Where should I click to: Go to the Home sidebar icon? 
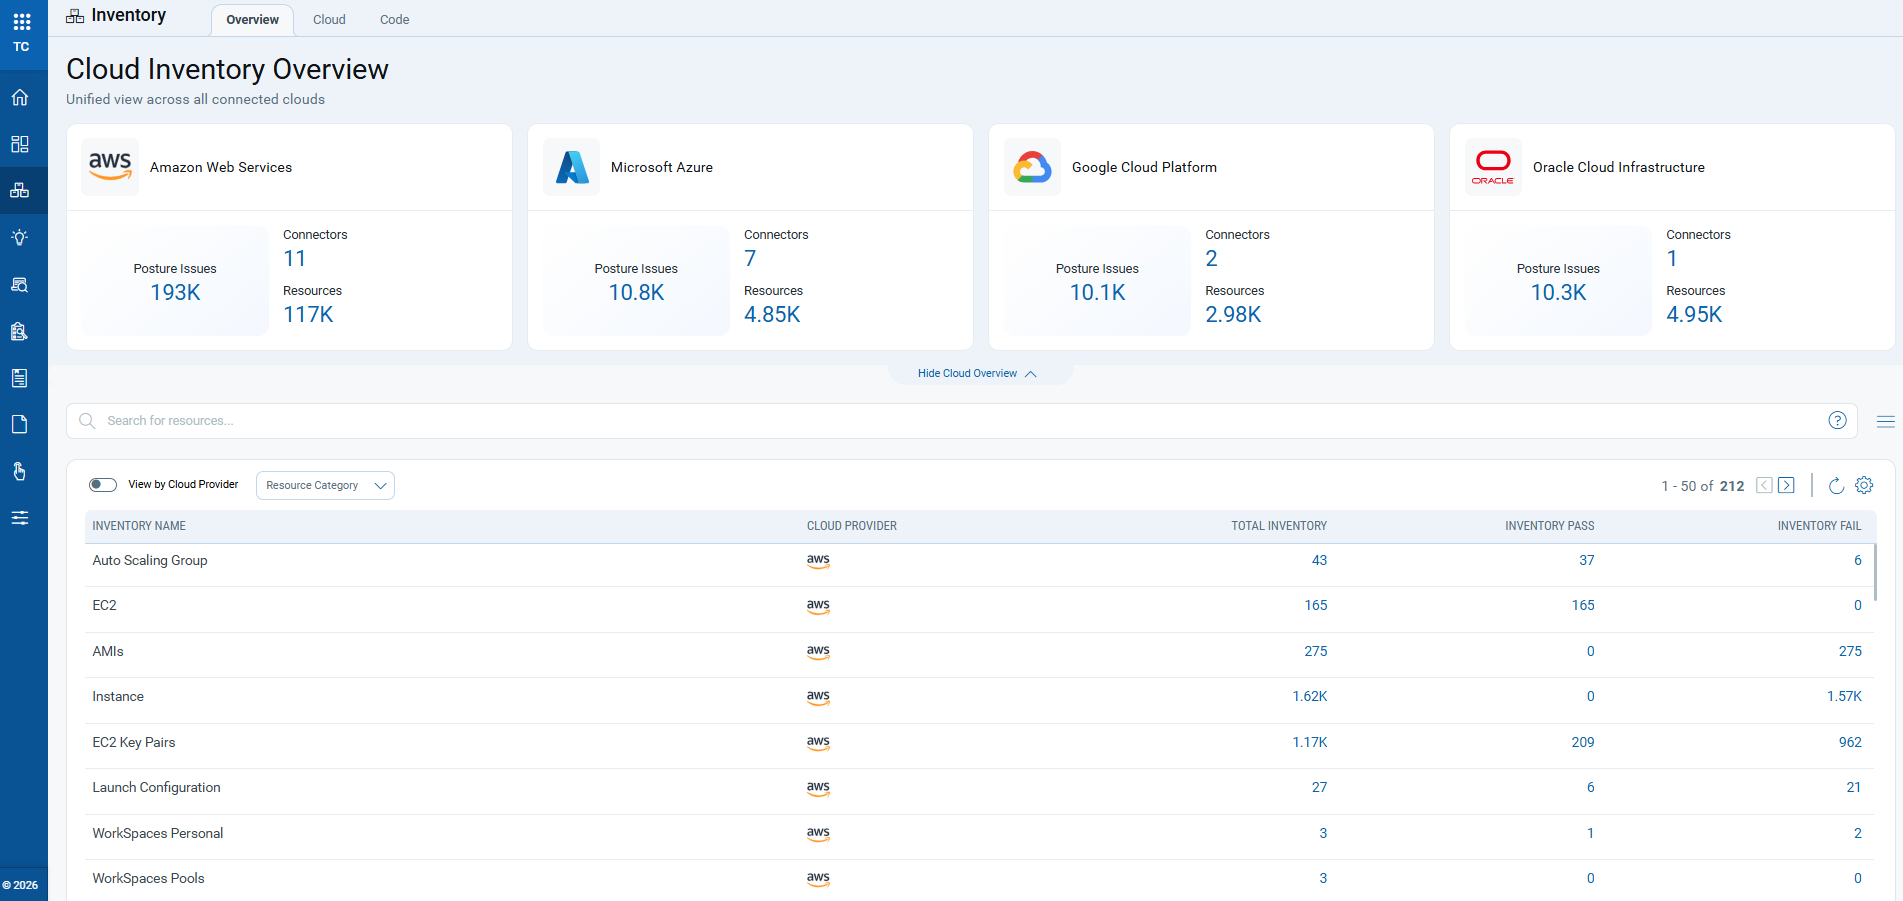coord(20,97)
